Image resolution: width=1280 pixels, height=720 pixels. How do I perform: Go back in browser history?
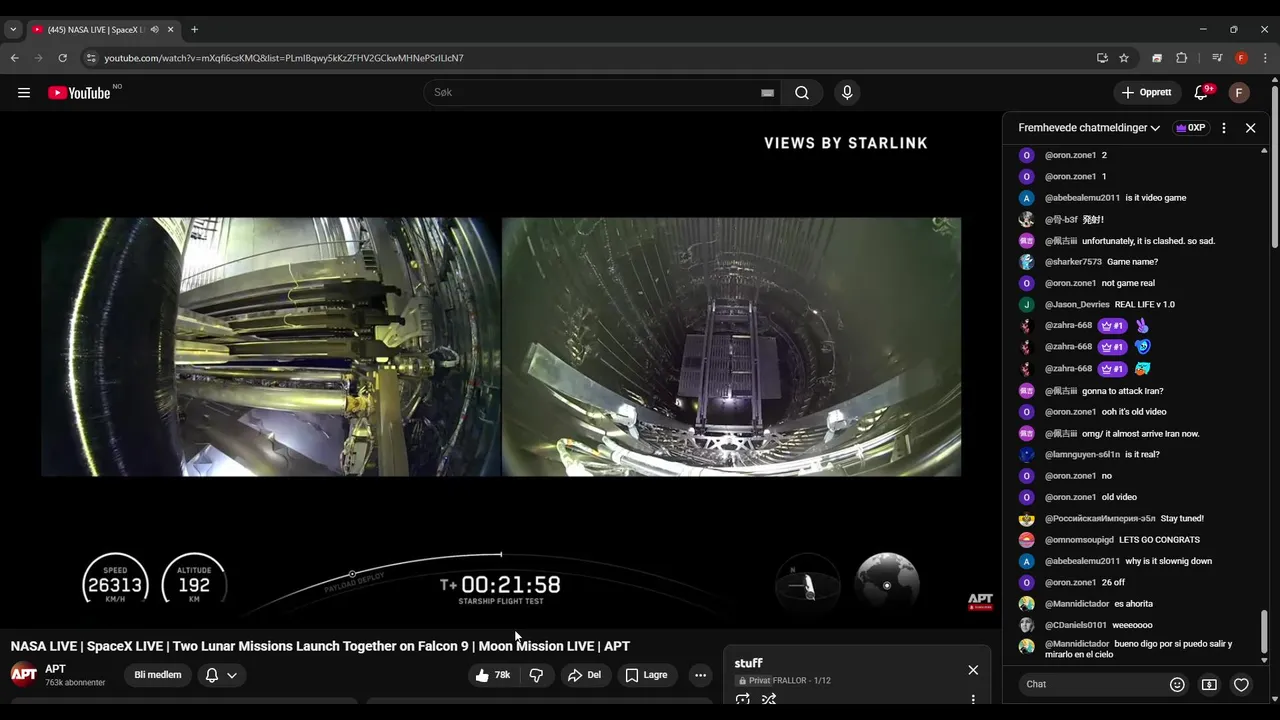15,58
